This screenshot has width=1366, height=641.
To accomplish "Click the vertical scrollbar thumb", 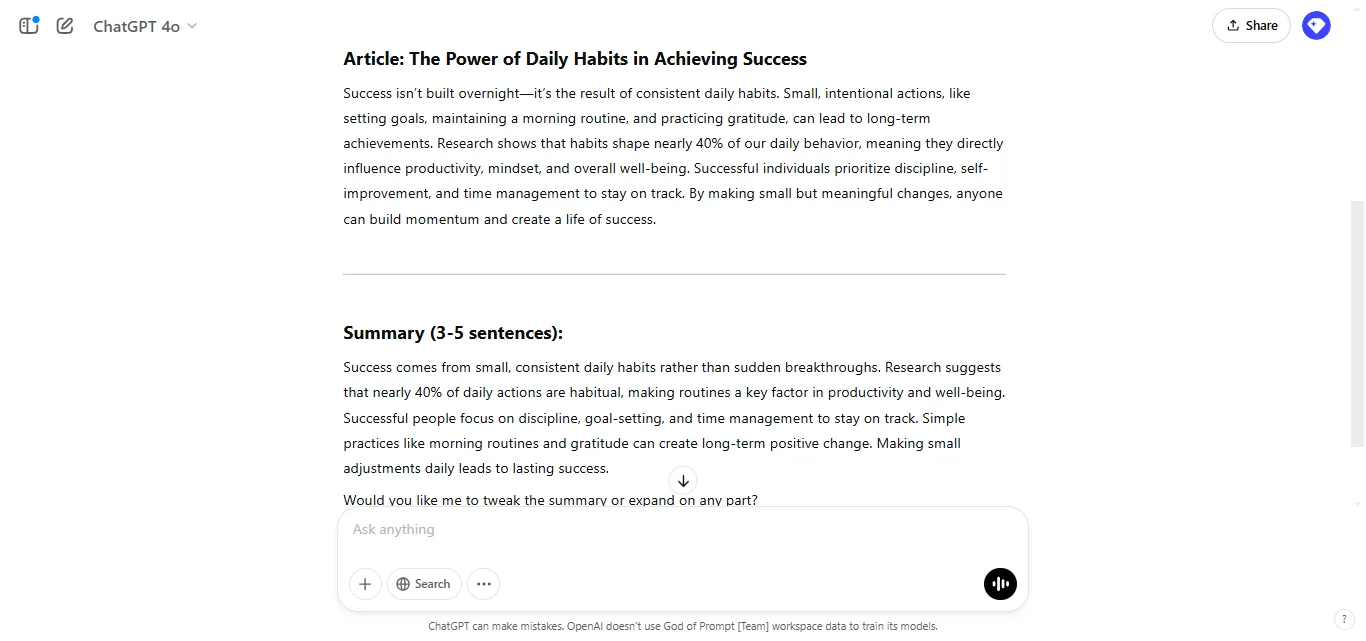I will 1357,323.
